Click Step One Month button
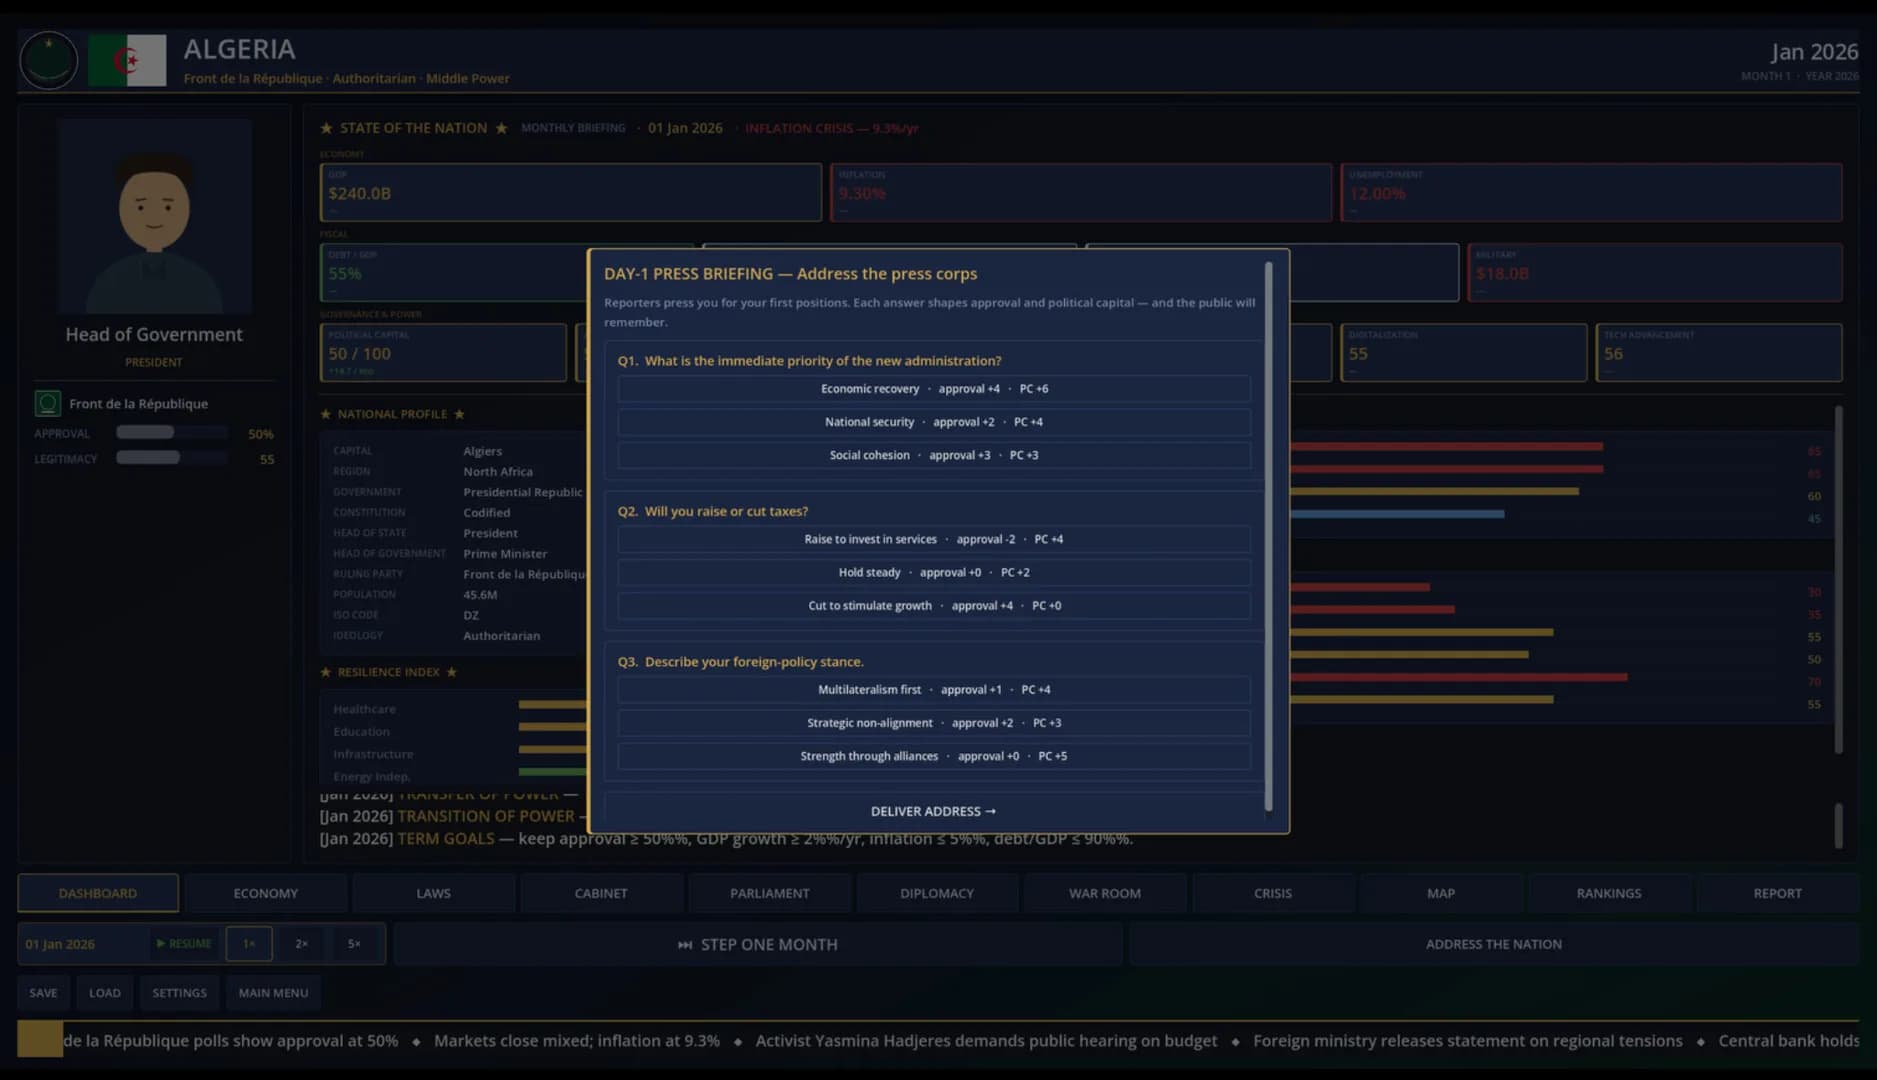1877x1080 pixels. point(758,944)
